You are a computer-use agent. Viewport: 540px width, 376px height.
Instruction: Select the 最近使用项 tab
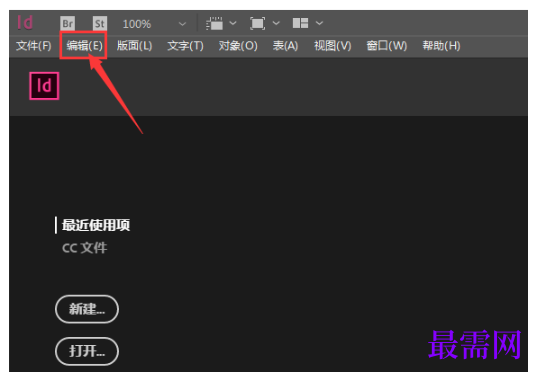[96, 225]
